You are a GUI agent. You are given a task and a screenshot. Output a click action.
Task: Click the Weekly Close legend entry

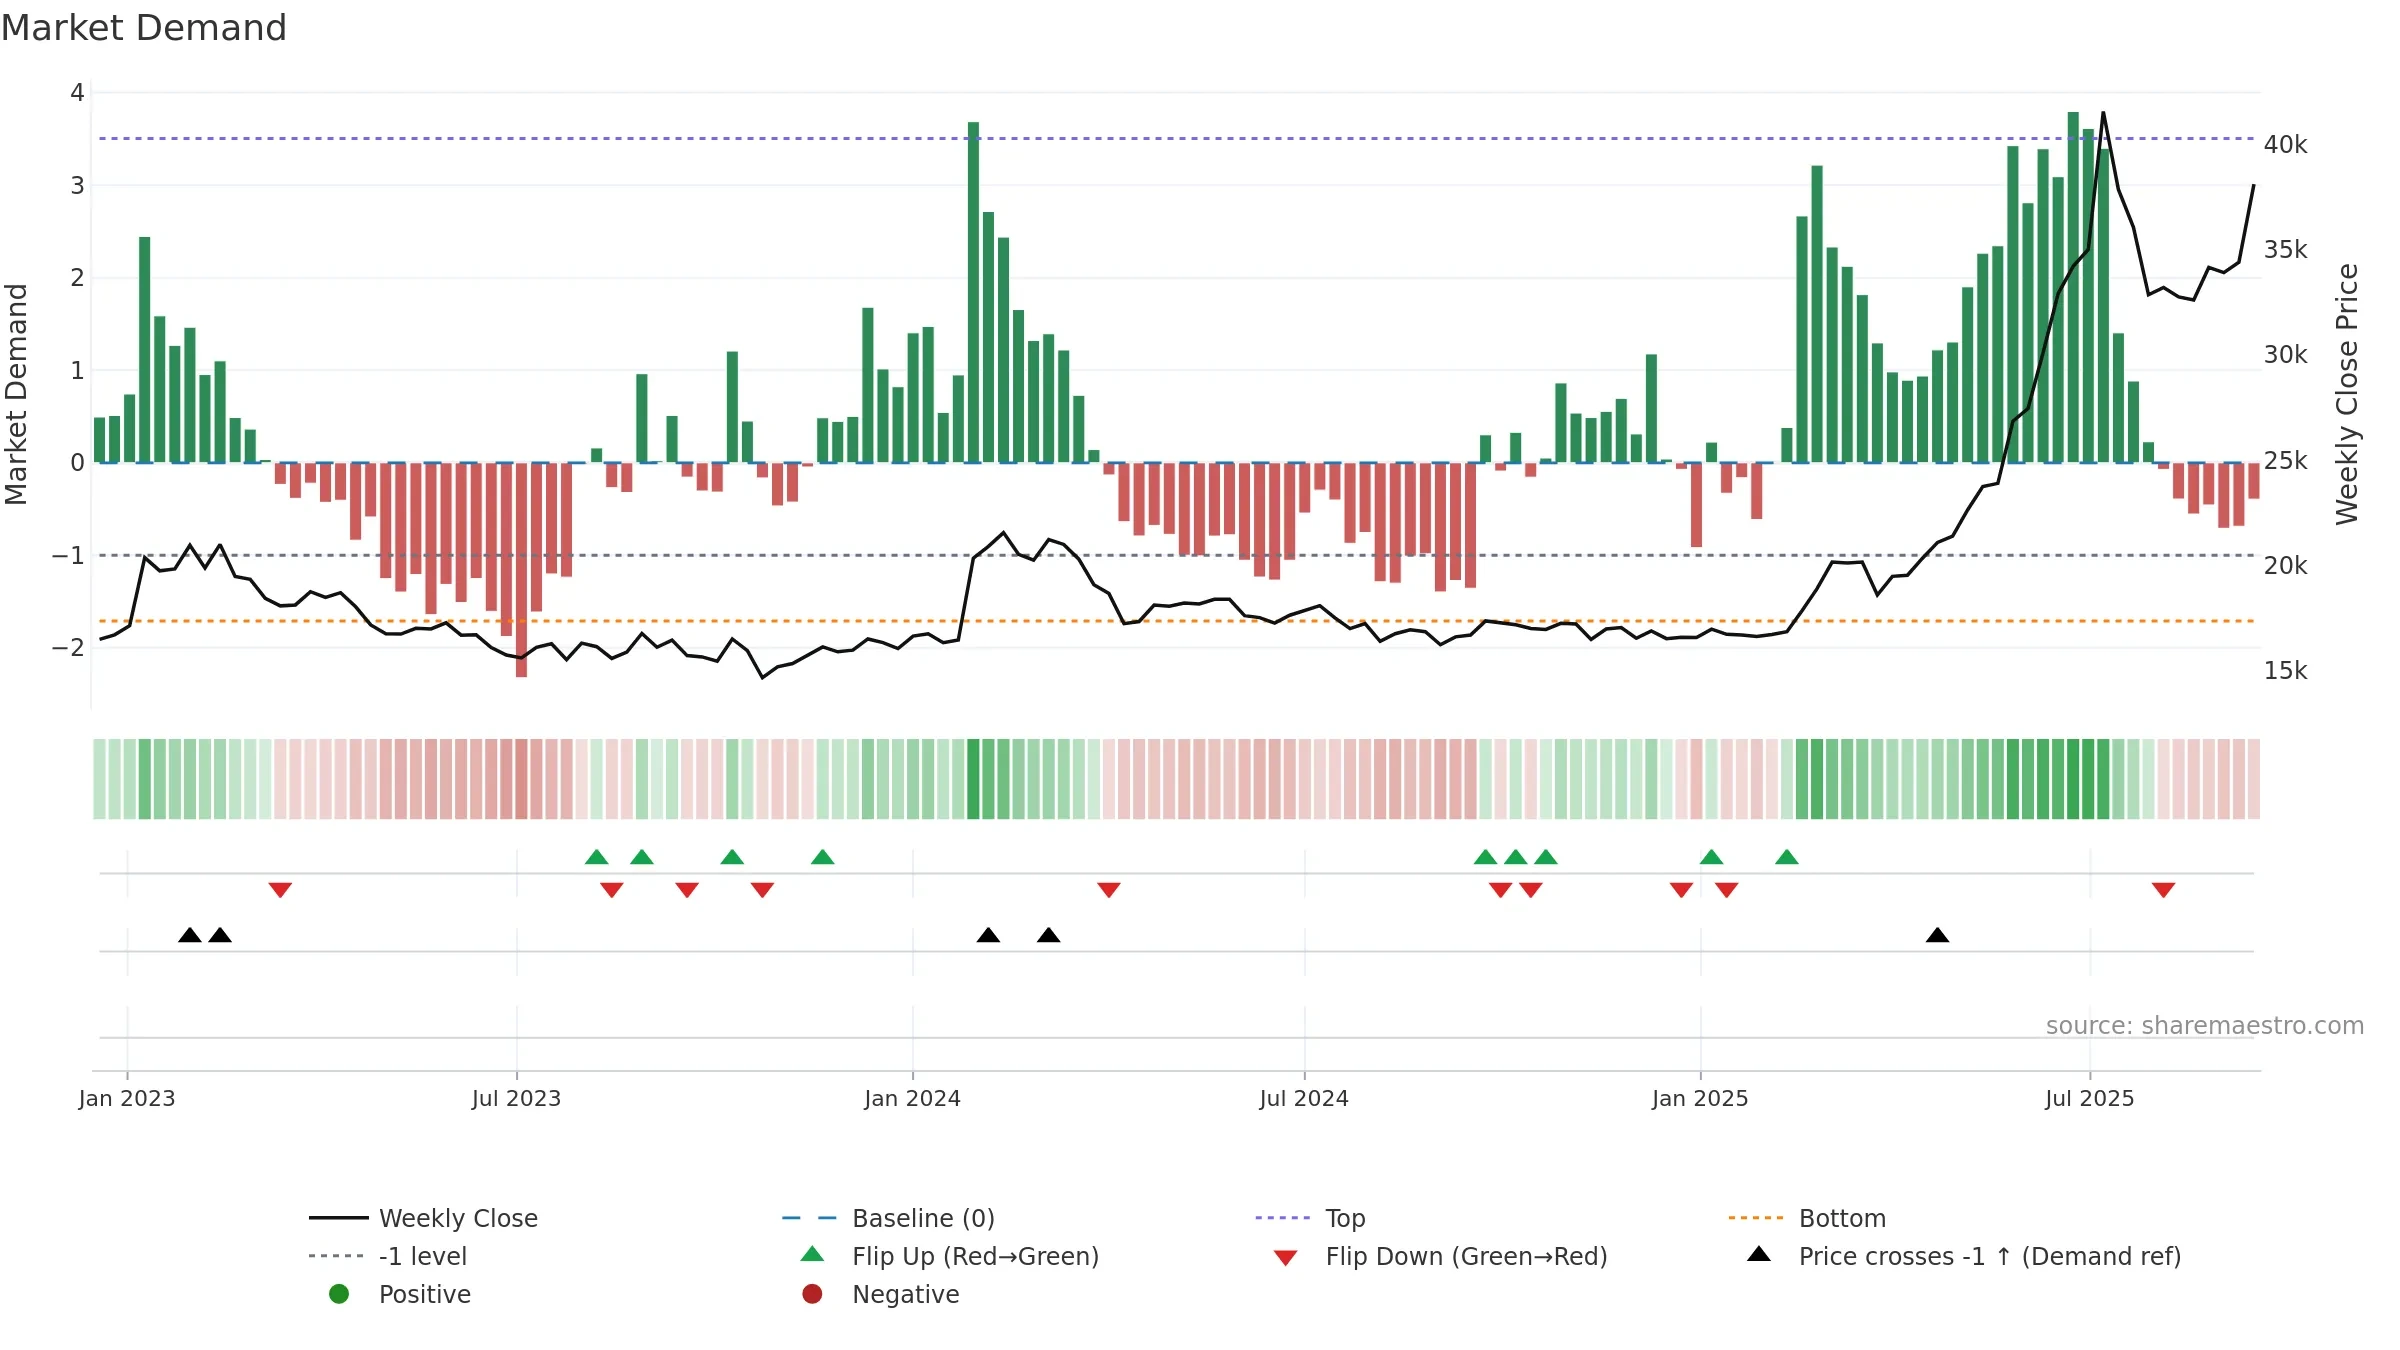[424, 1218]
